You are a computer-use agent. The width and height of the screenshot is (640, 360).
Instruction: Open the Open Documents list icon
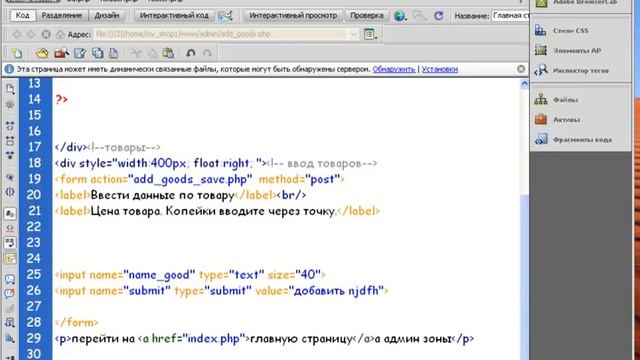click(x=10, y=89)
